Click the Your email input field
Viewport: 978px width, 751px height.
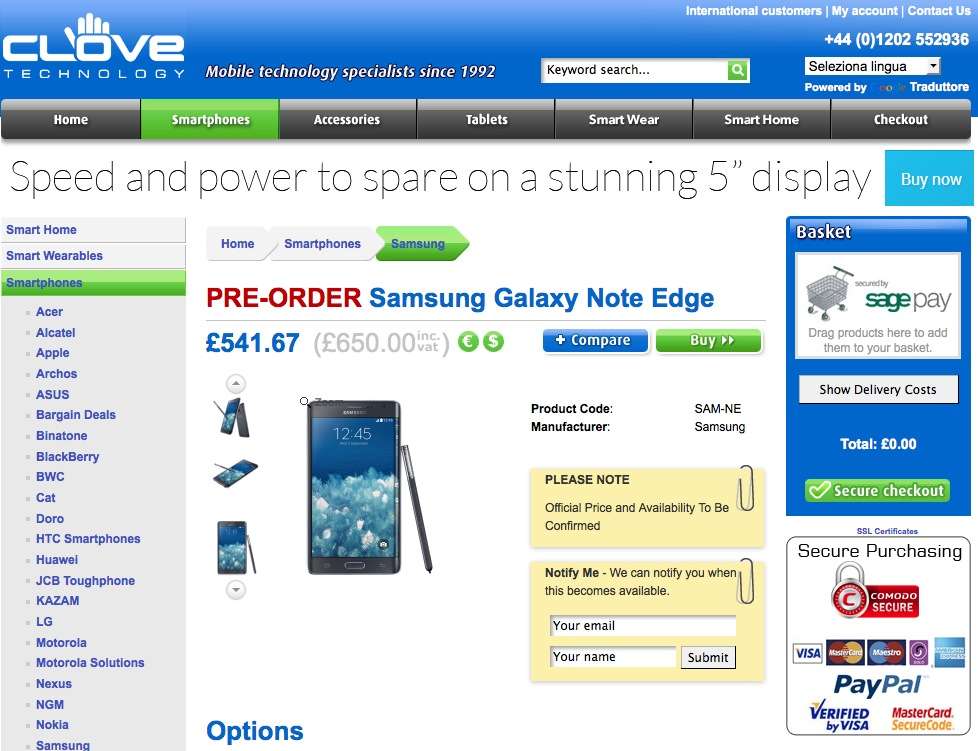click(x=643, y=626)
